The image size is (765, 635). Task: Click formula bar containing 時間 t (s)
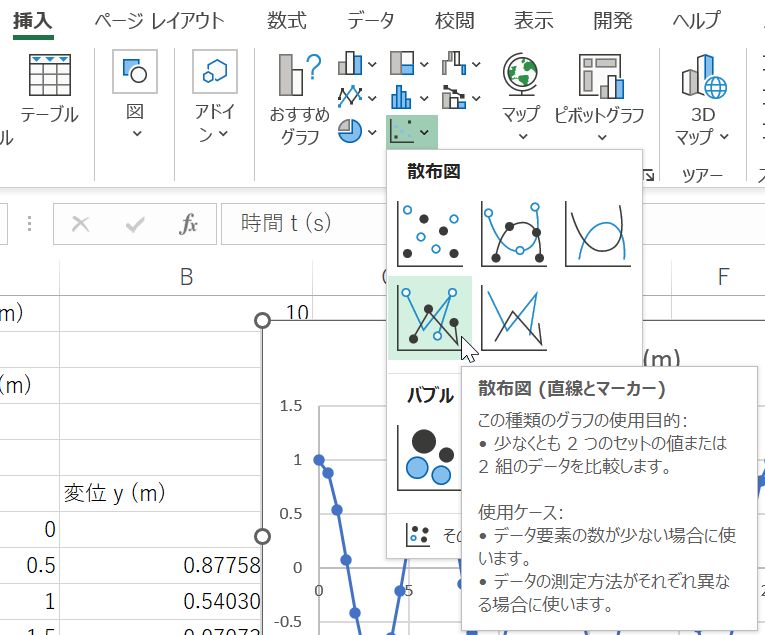click(303, 224)
